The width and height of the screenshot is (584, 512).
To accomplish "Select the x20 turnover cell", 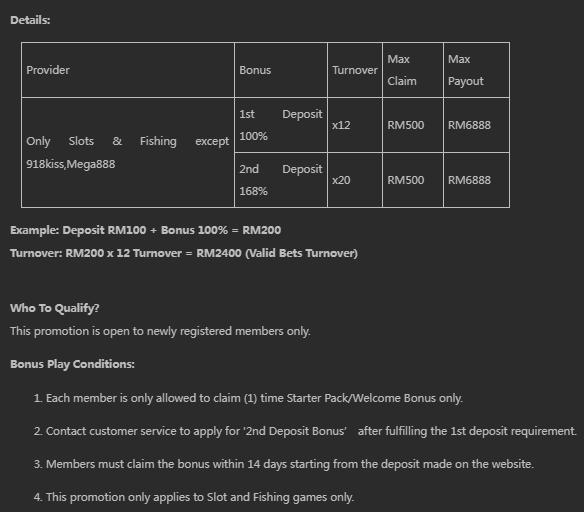I will pyautogui.click(x=355, y=180).
